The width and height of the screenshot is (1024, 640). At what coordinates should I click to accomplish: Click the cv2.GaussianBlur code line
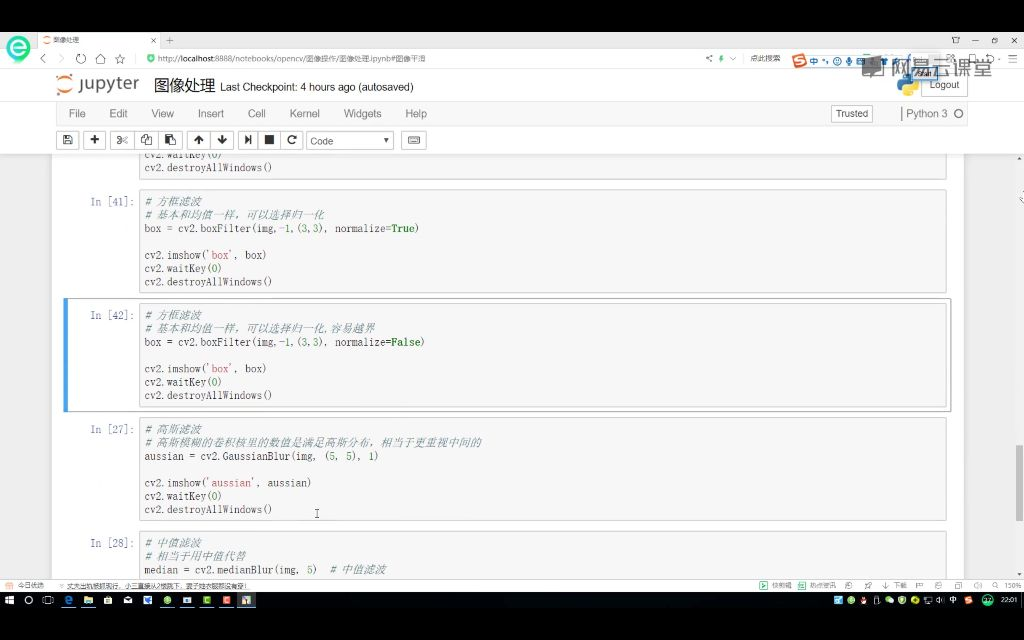pyautogui.click(x=261, y=456)
